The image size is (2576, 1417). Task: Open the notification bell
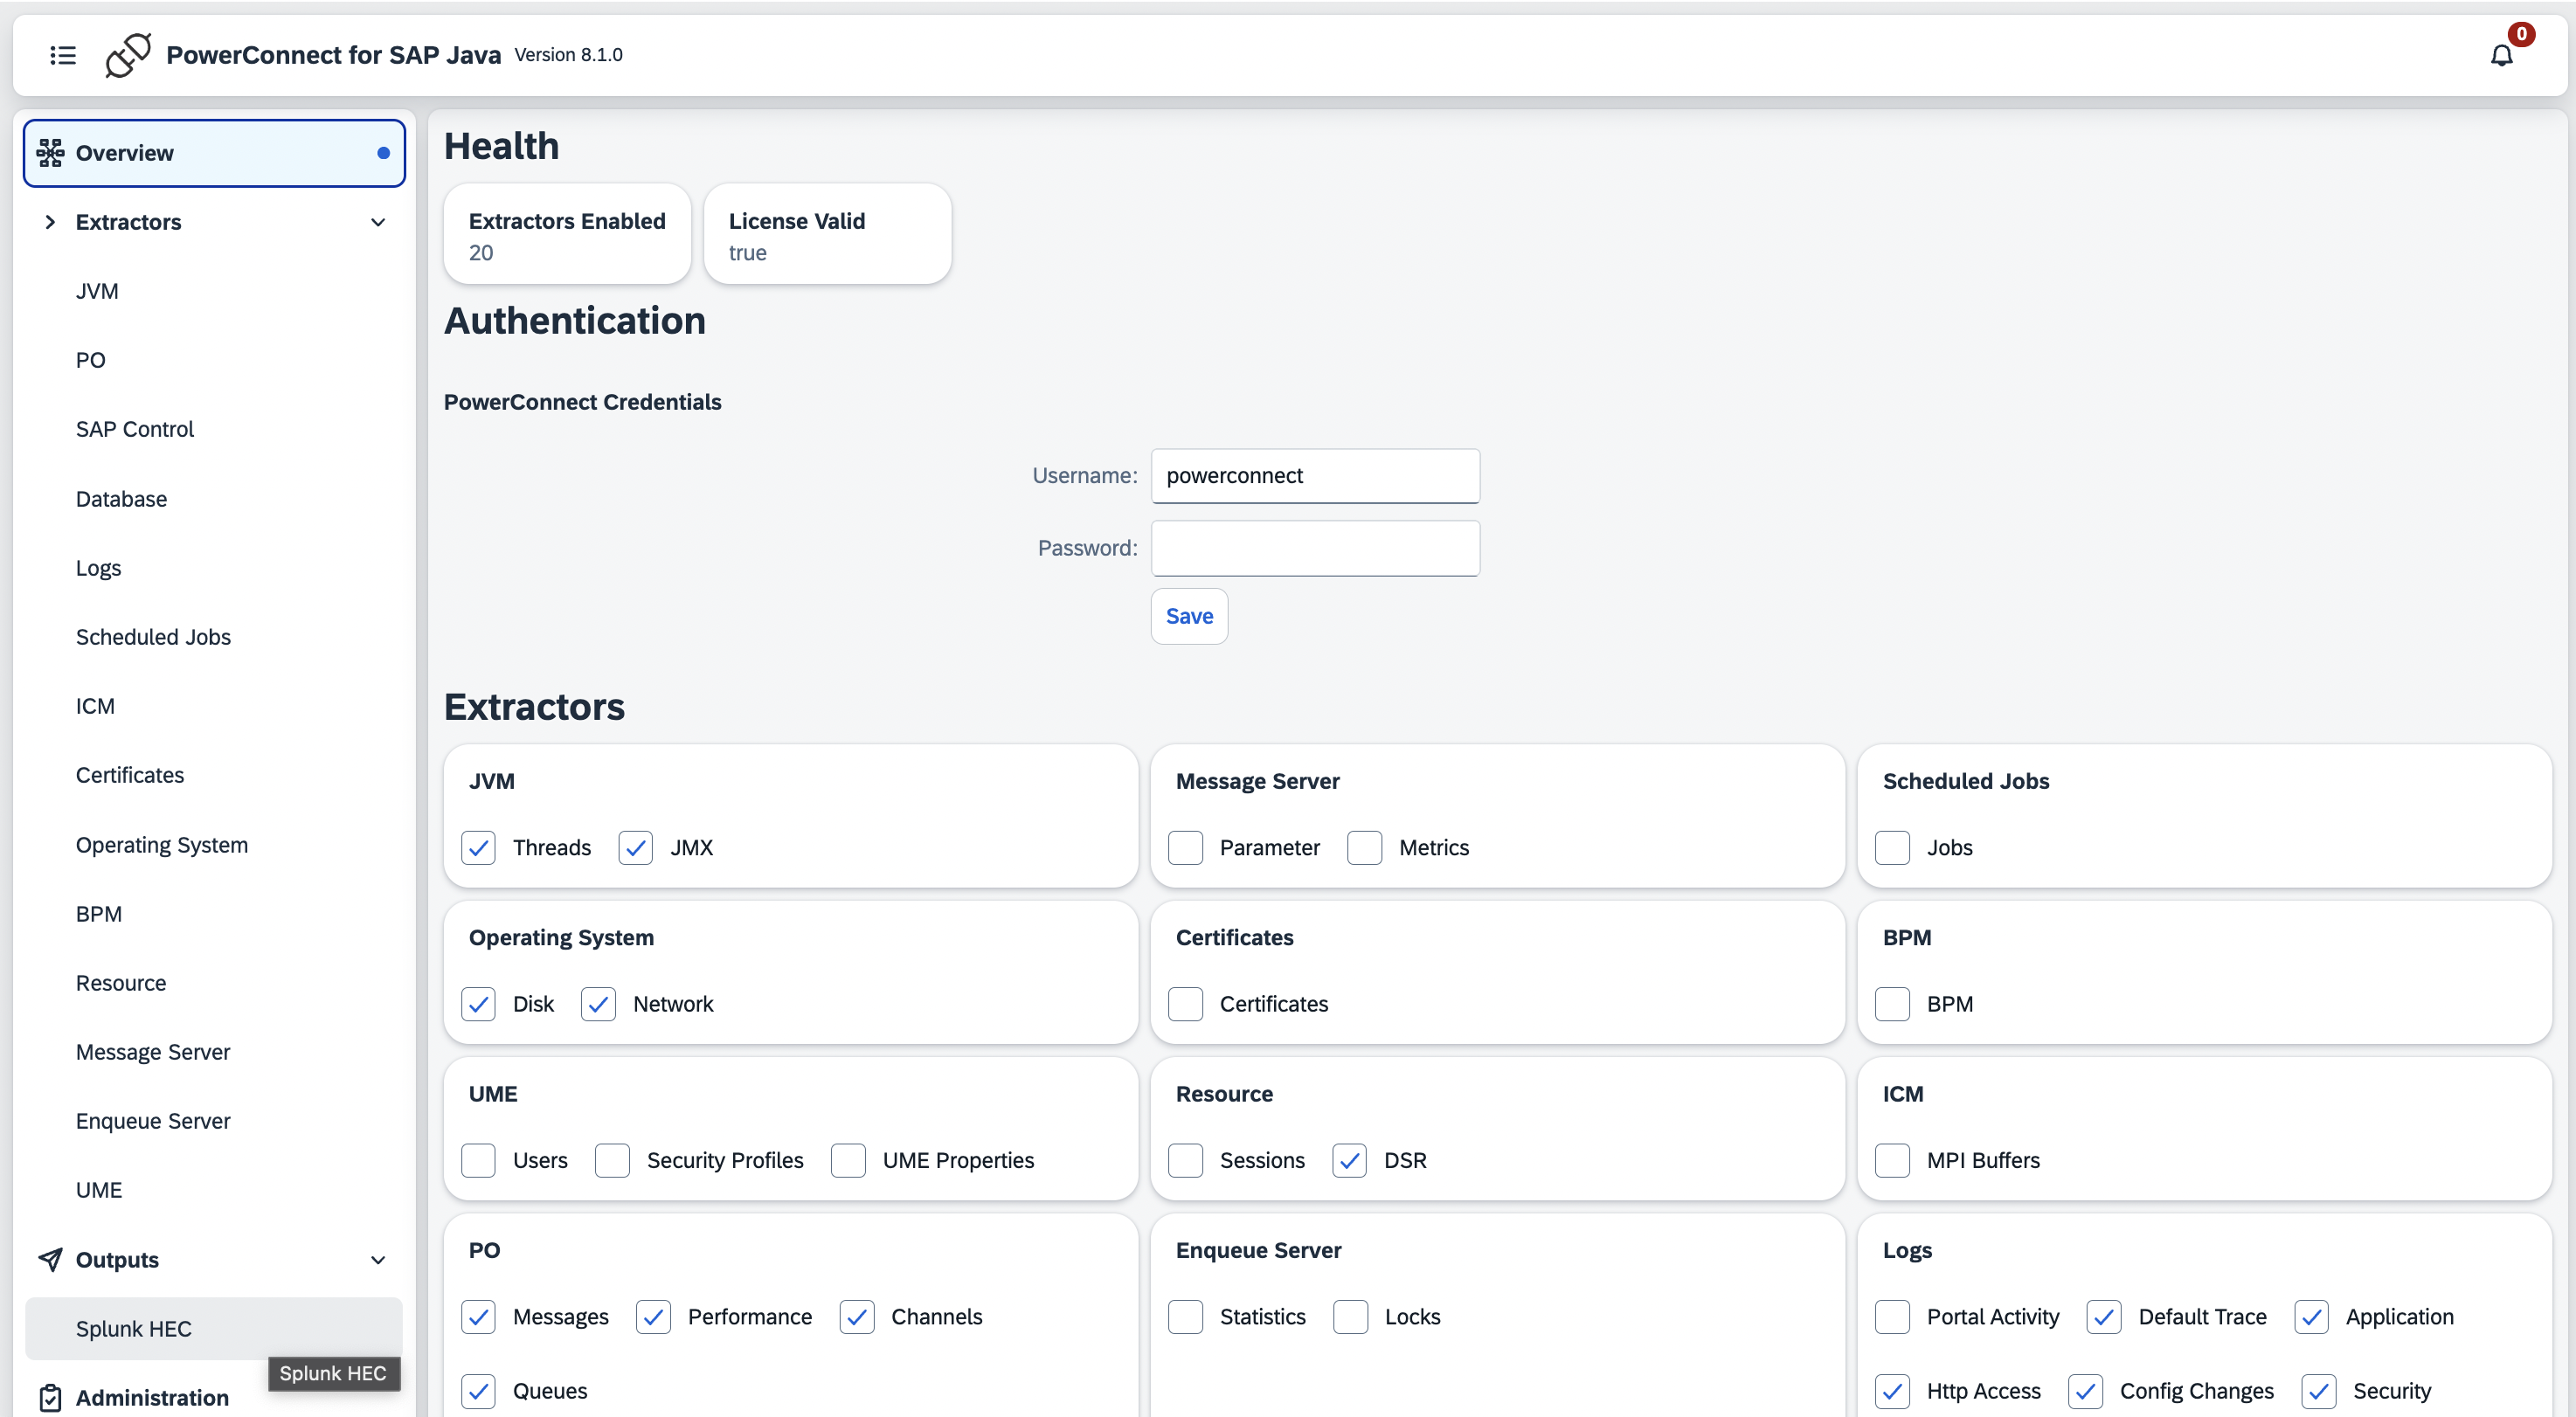click(2501, 55)
